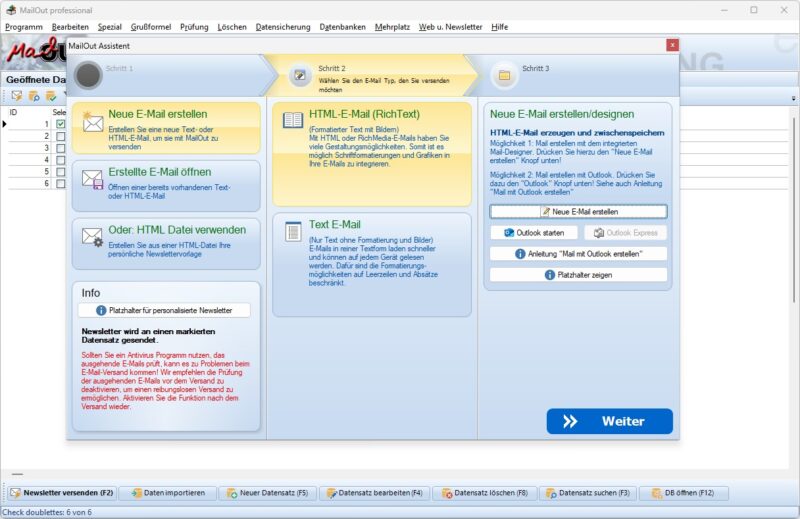This screenshot has width=800, height=519.
Task: Click the Schritt 2 edit pencil icon
Action: (x=300, y=76)
